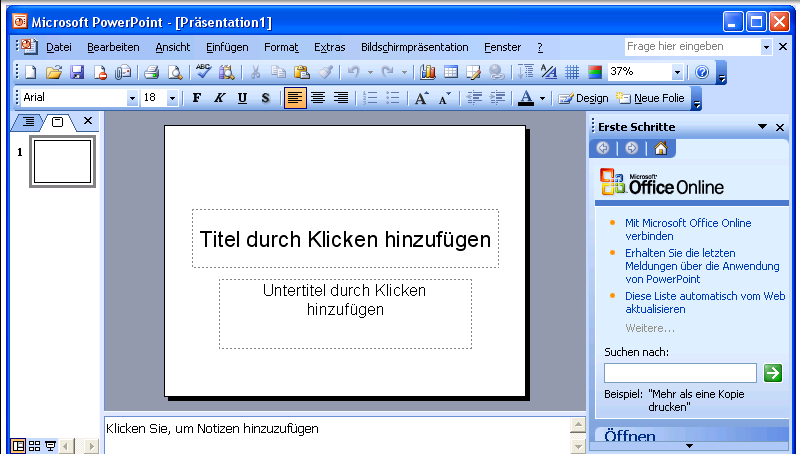Toggle right text alignment
800x454 pixels.
click(x=341, y=98)
